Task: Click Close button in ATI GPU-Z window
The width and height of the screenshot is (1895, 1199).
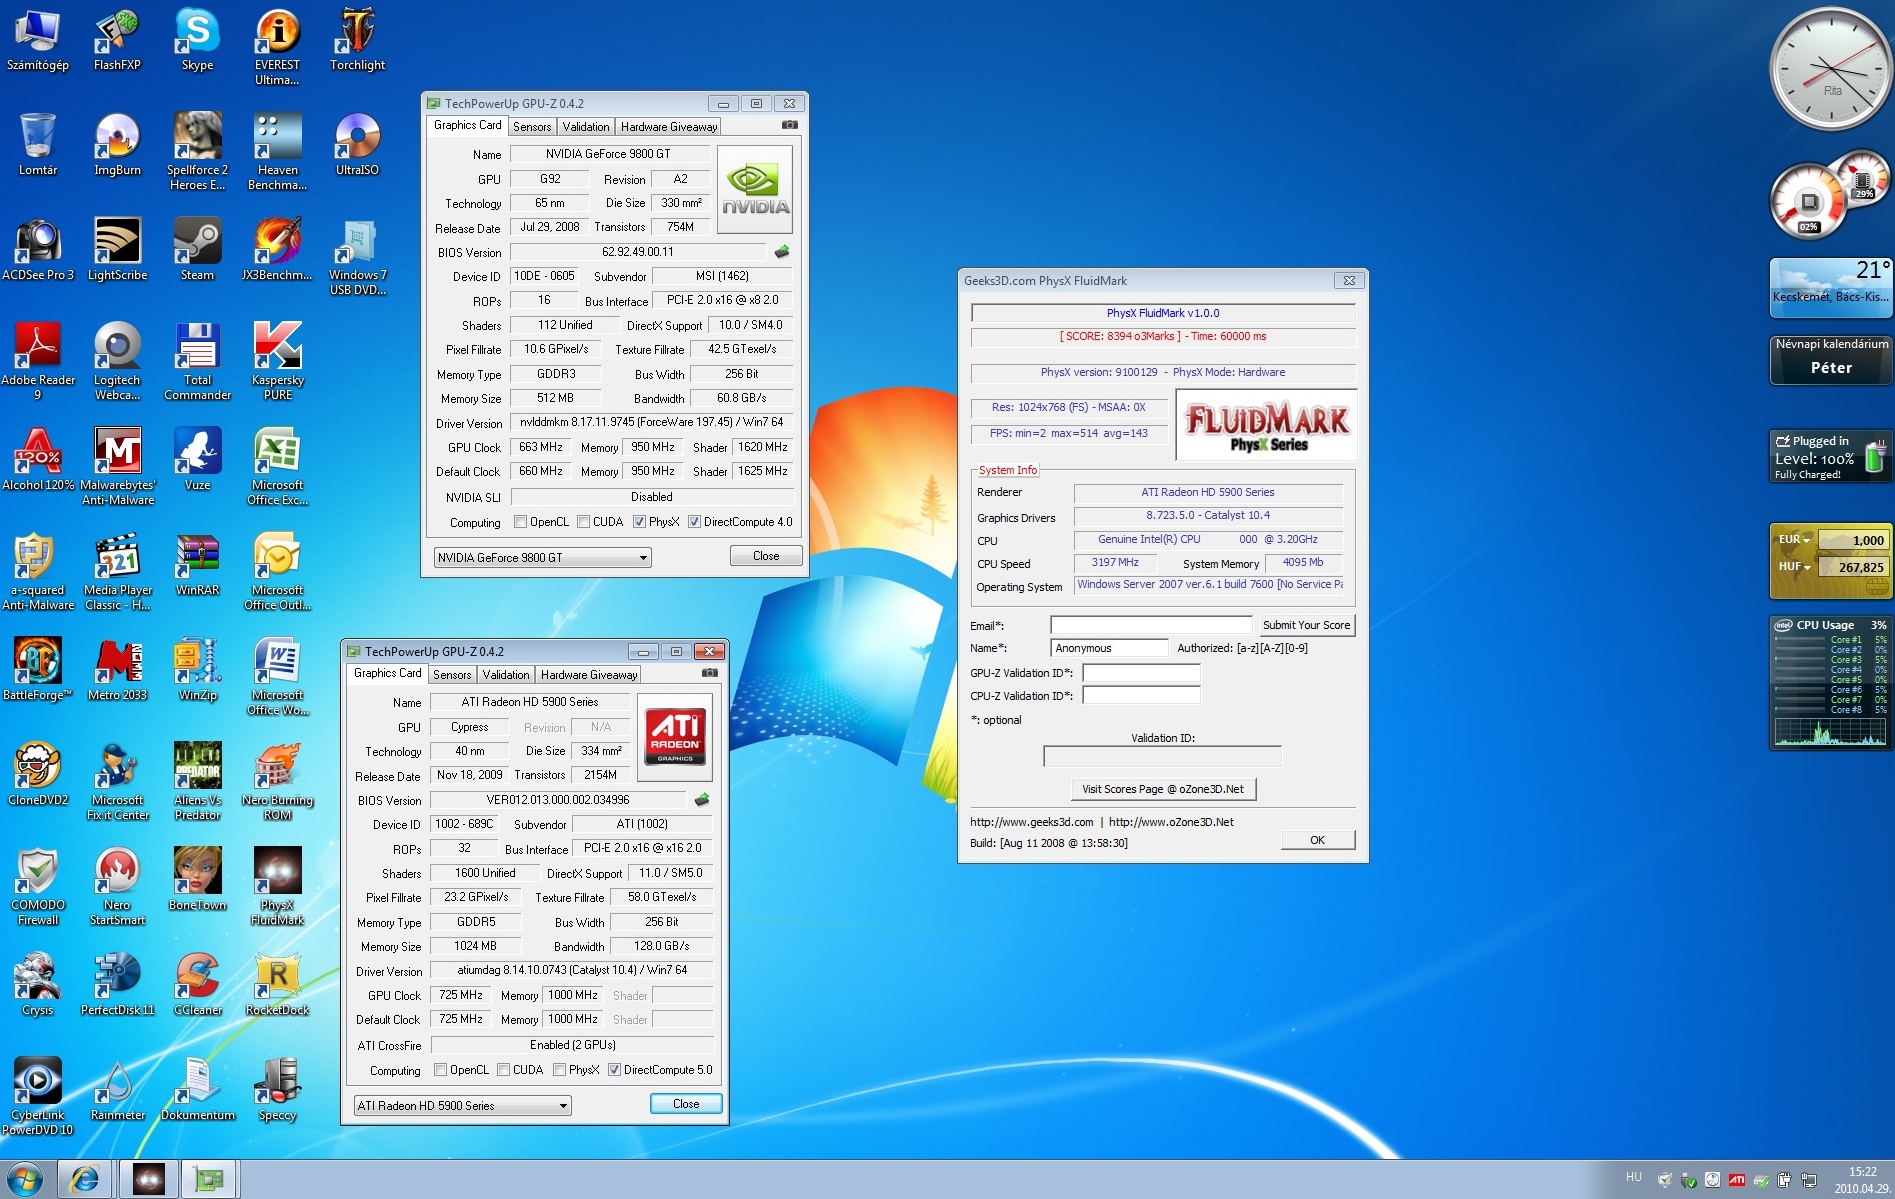Action: (x=686, y=1104)
